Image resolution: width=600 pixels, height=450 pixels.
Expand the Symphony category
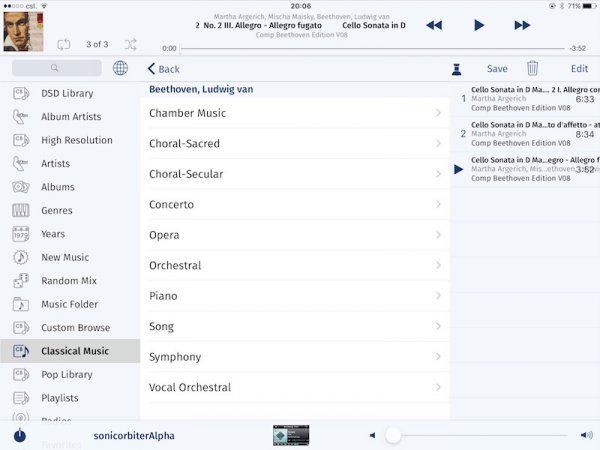point(294,357)
